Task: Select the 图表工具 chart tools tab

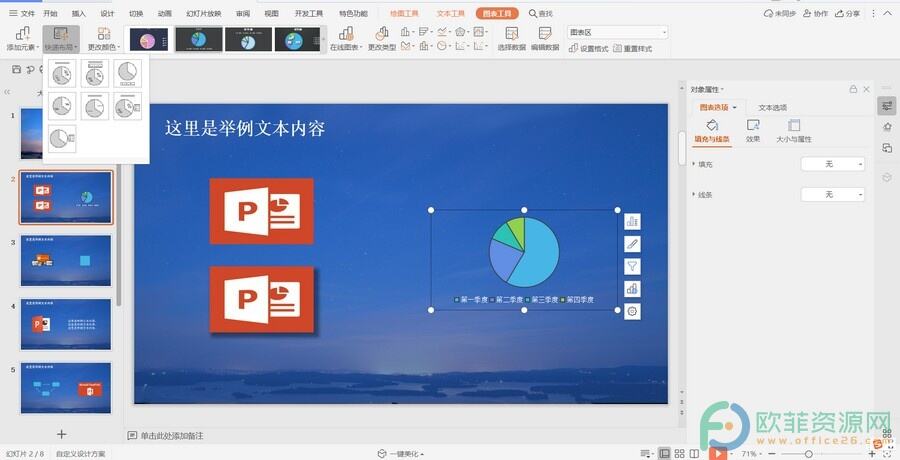Action: 497,13
